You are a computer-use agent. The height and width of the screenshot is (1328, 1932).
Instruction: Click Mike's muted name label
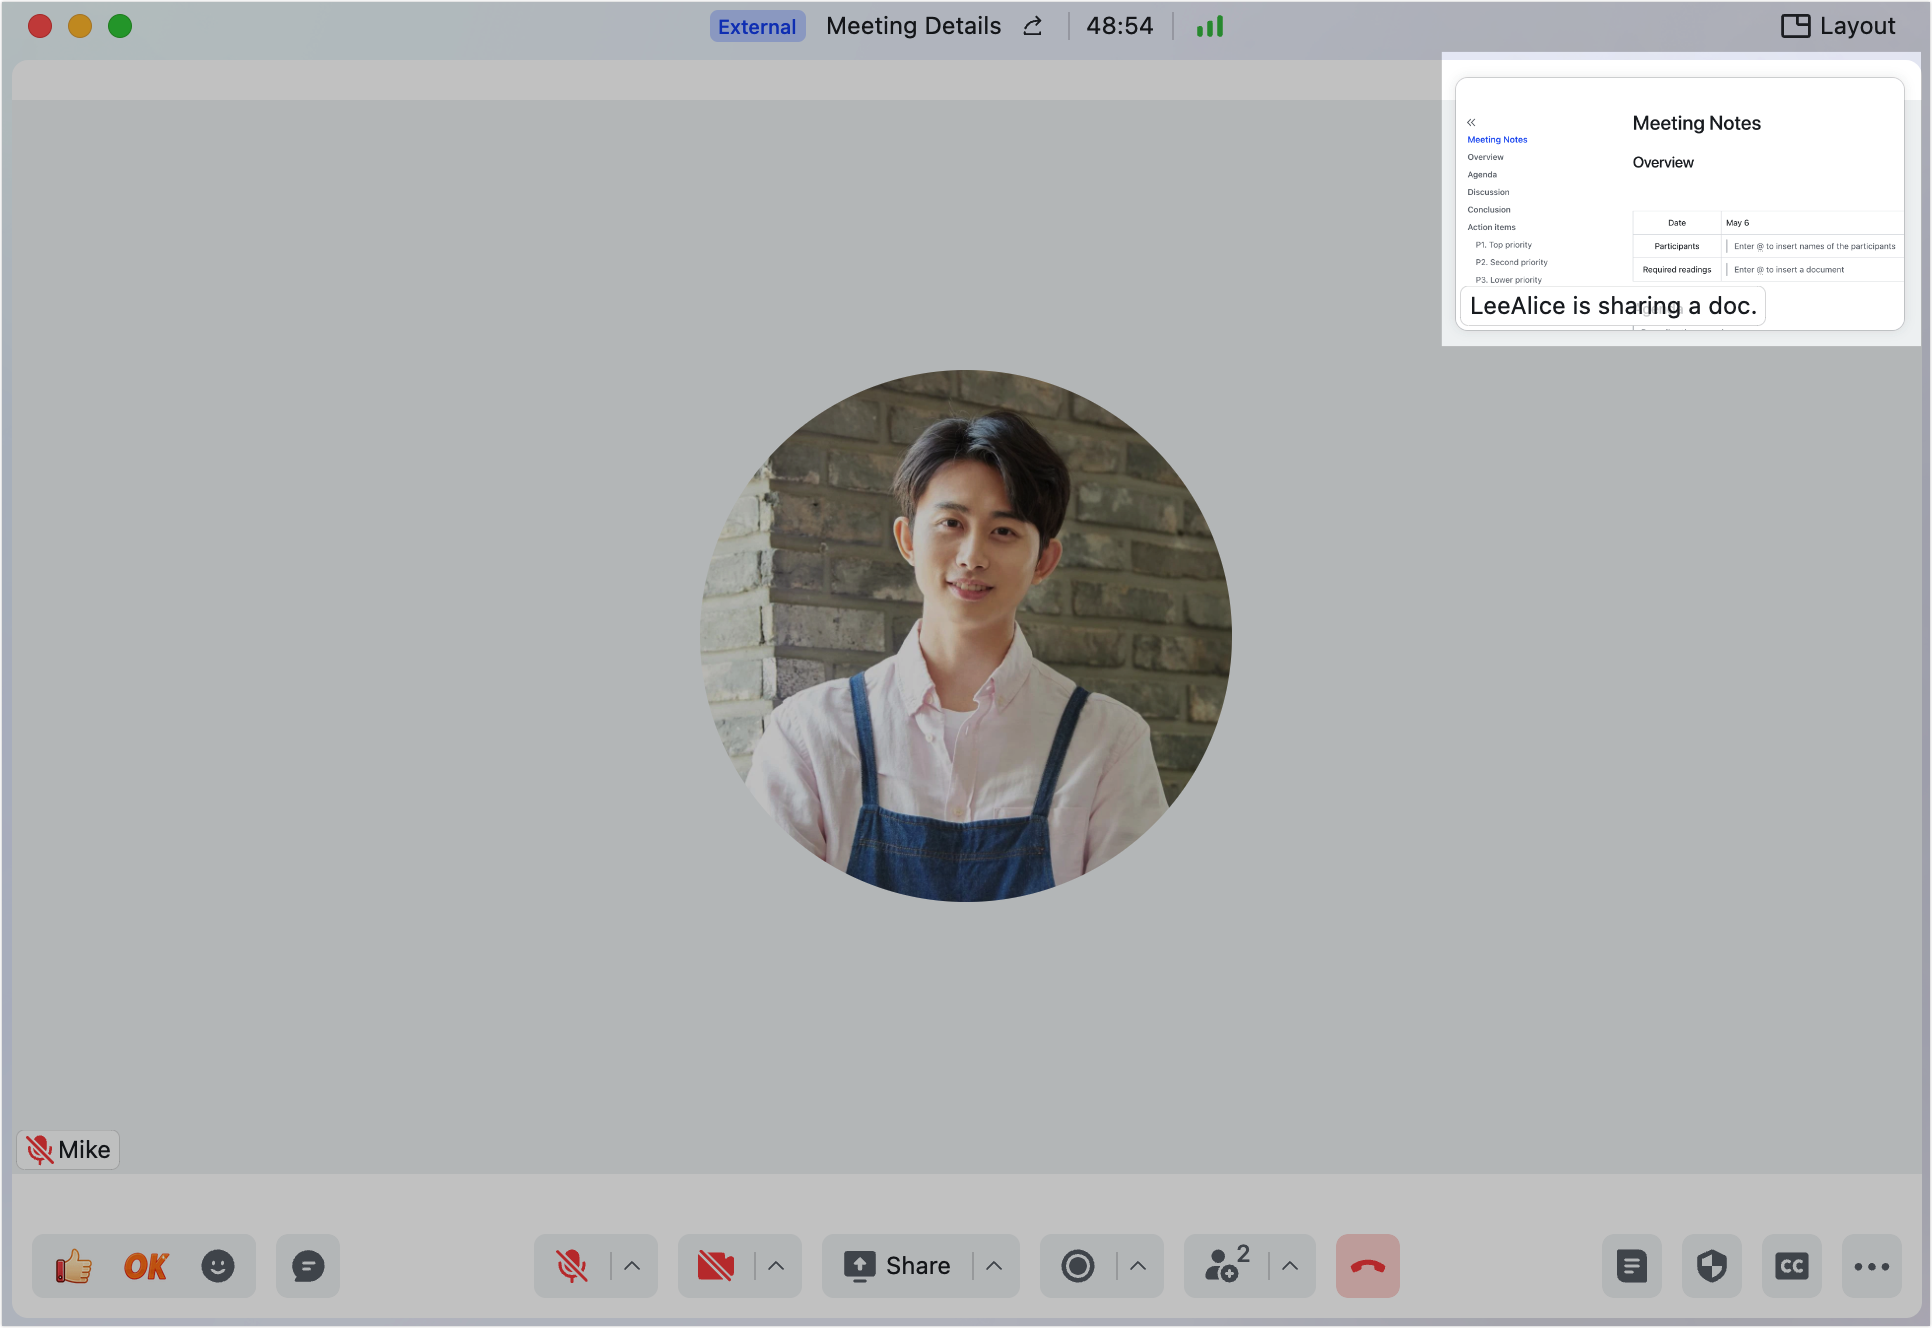68,1150
